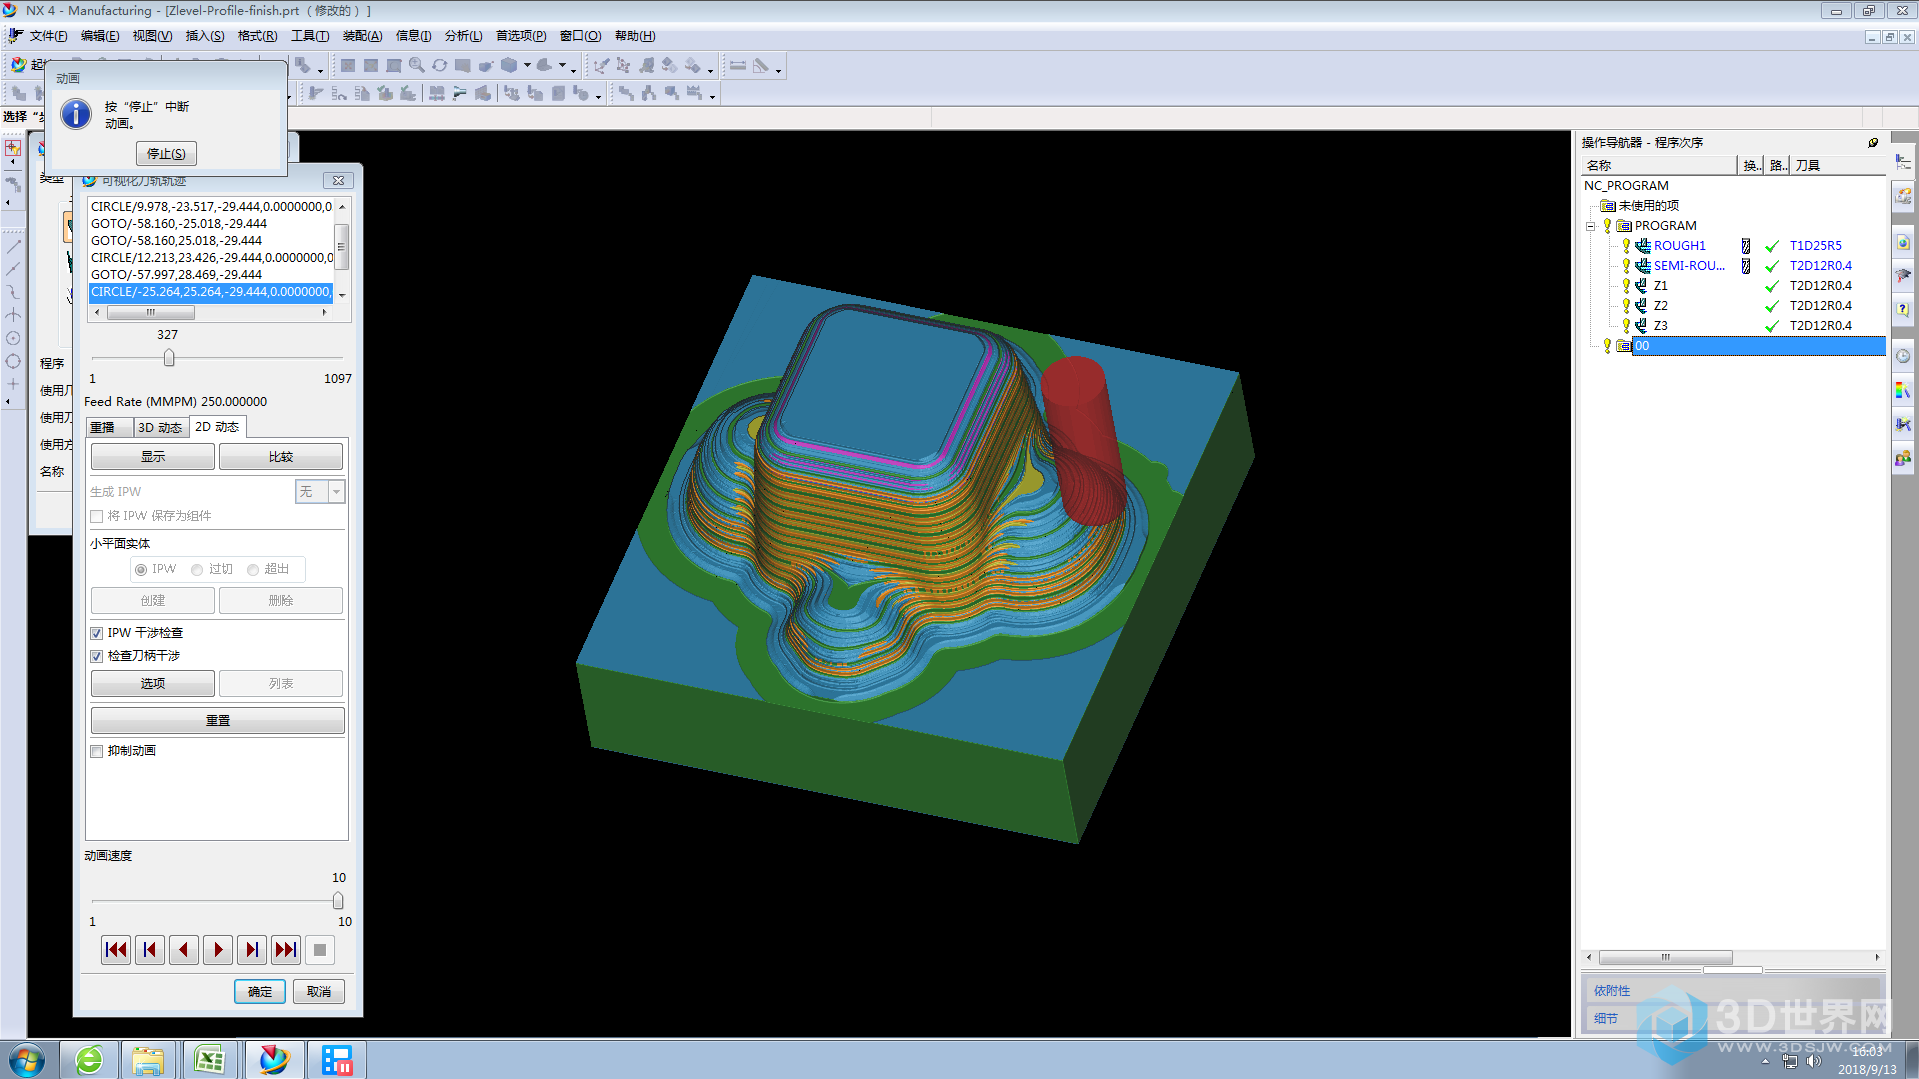
Task: Click the shaded cube rendering style icon
Action: [x=509, y=65]
